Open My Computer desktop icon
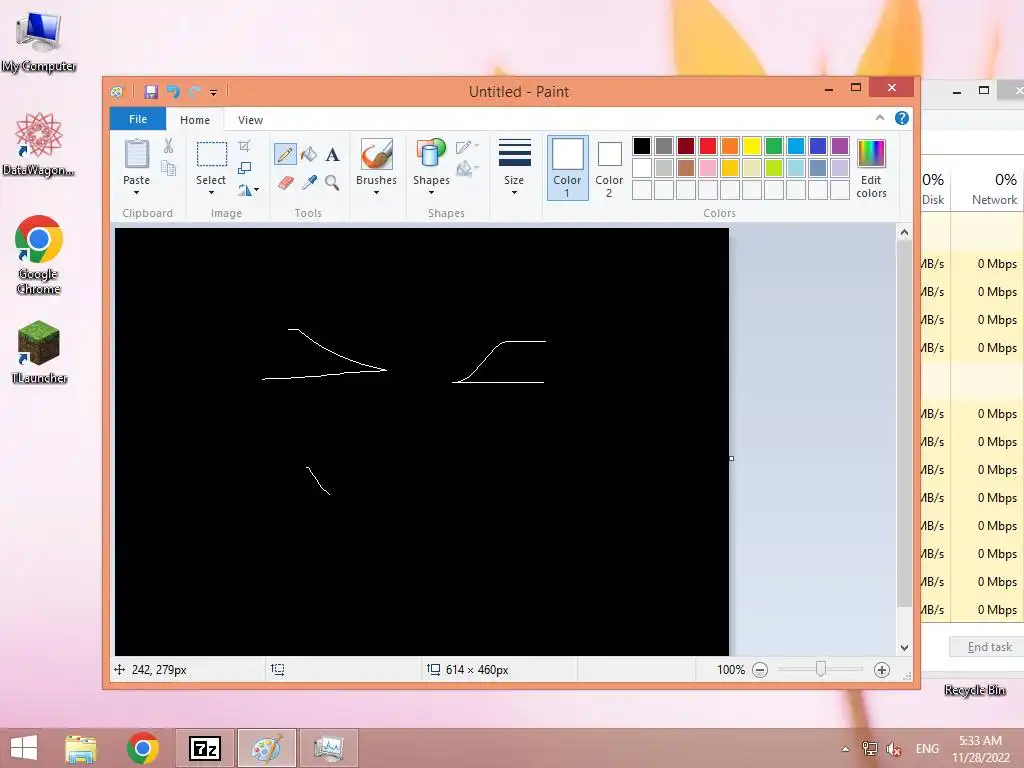Viewport: 1024px width, 768px height. click(x=39, y=41)
